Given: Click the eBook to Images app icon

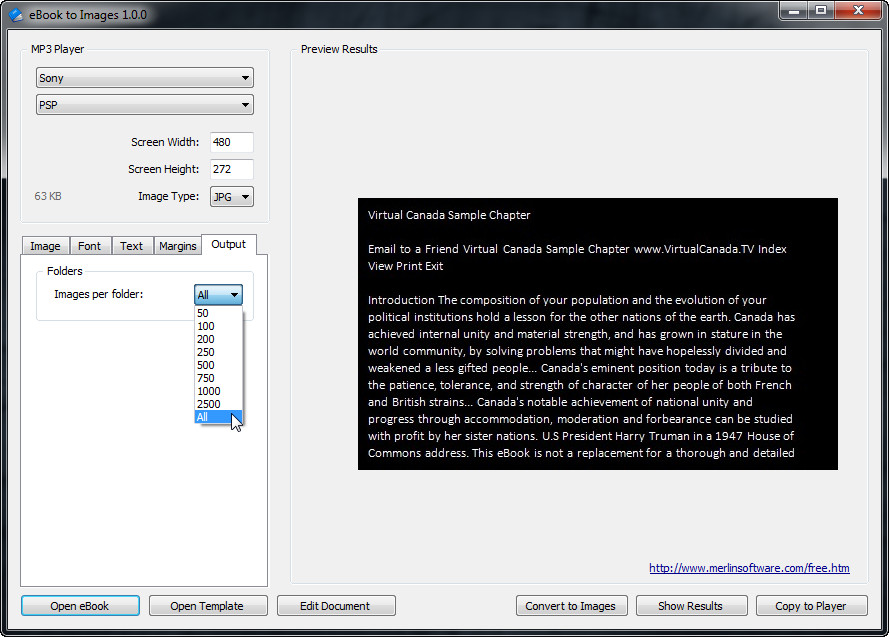Looking at the screenshot, I should pyautogui.click(x=16, y=14).
